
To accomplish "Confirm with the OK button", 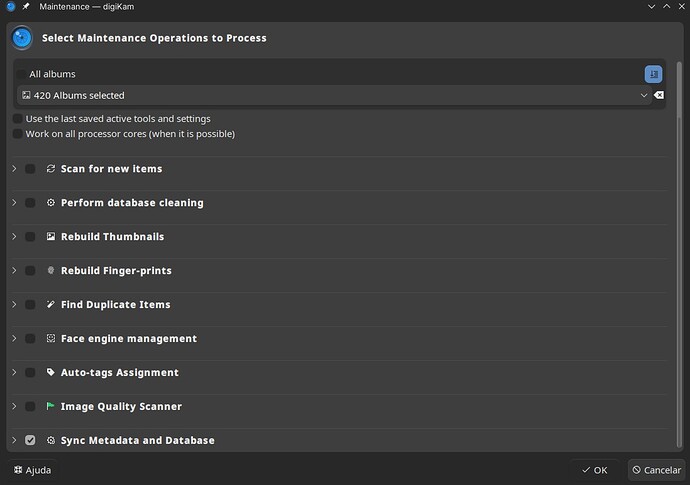I will click(595, 470).
